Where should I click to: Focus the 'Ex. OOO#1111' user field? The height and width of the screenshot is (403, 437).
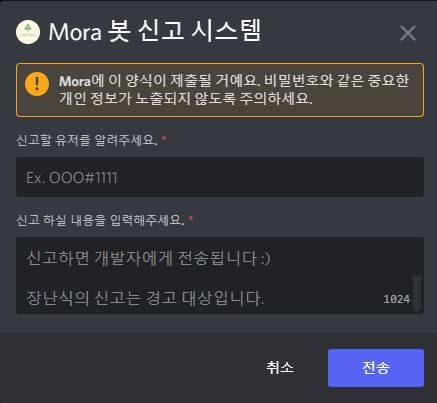tap(220, 177)
